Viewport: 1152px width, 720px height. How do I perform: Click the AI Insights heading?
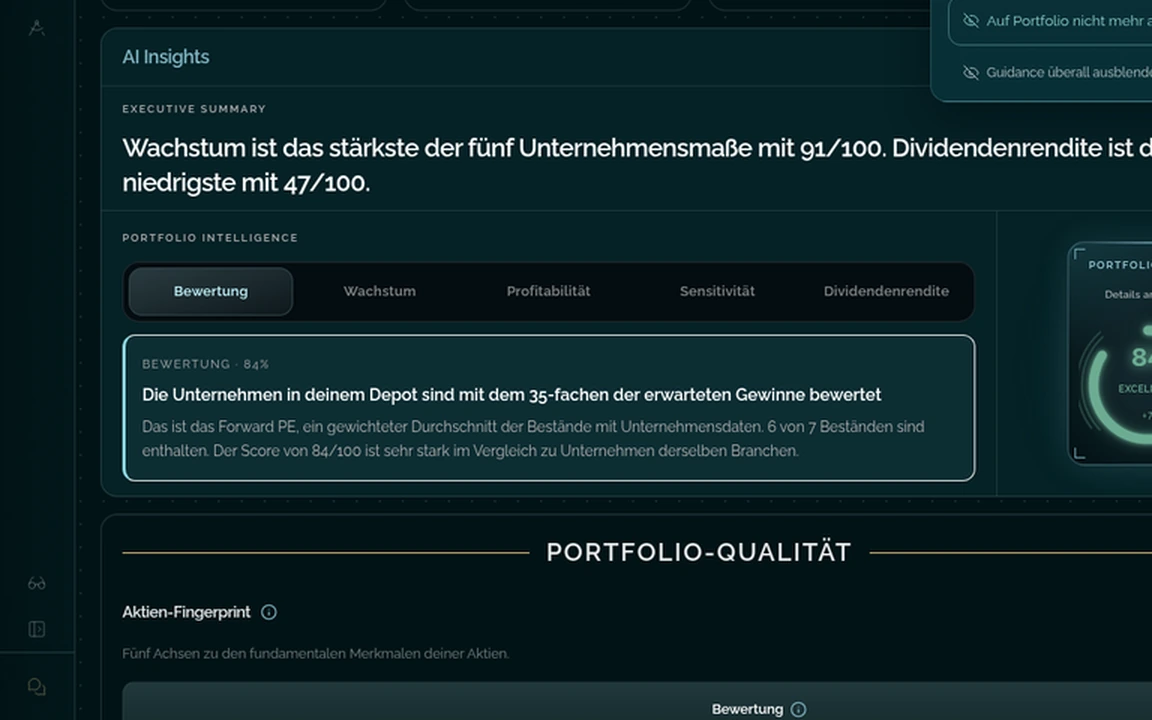(166, 57)
